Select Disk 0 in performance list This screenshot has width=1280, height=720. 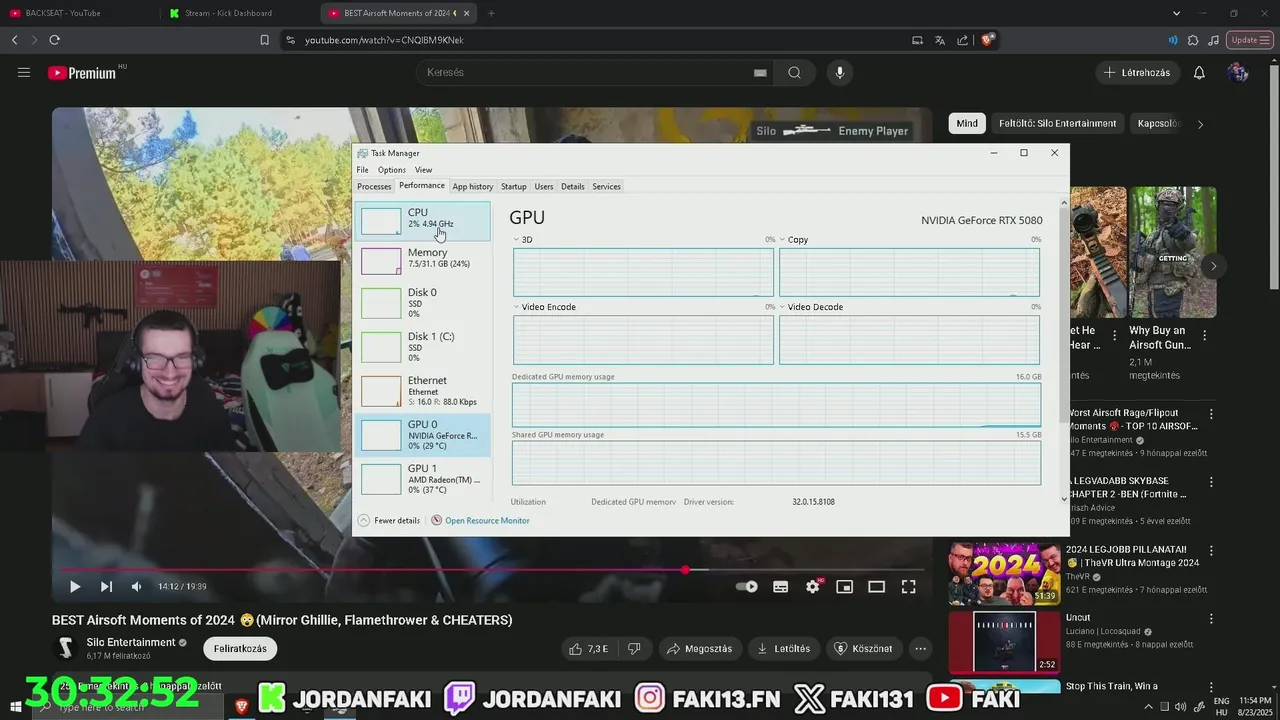click(423, 303)
